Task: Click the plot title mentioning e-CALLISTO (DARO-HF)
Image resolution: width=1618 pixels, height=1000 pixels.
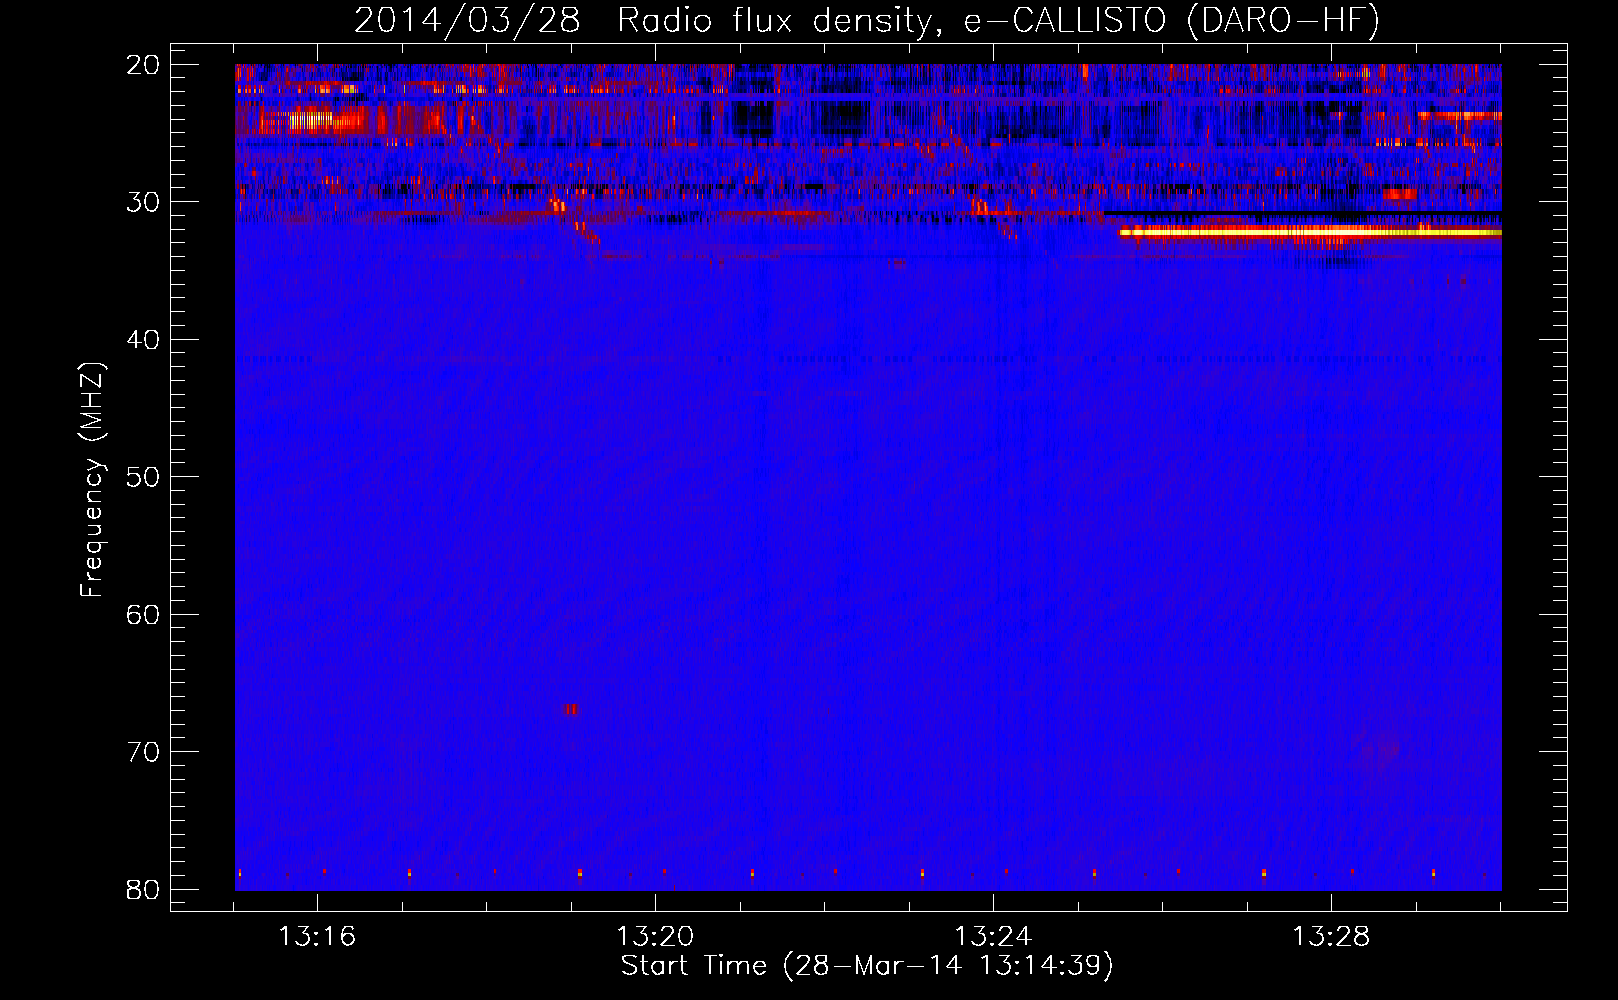Action: [866, 21]
